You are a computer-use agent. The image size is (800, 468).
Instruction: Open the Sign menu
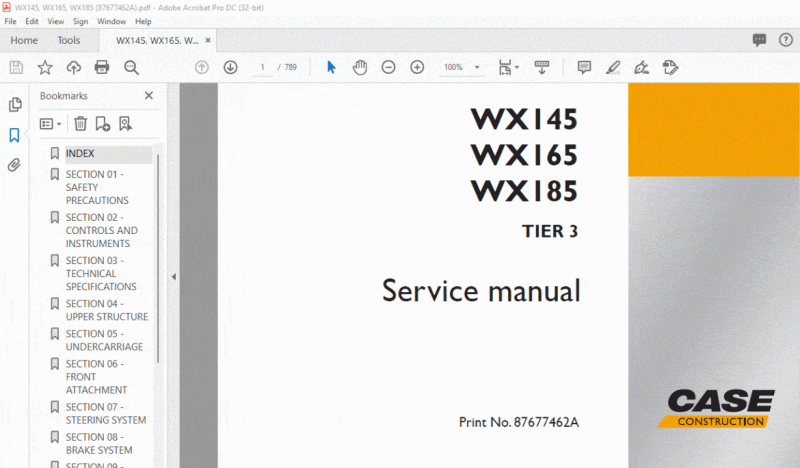(80, 21)
